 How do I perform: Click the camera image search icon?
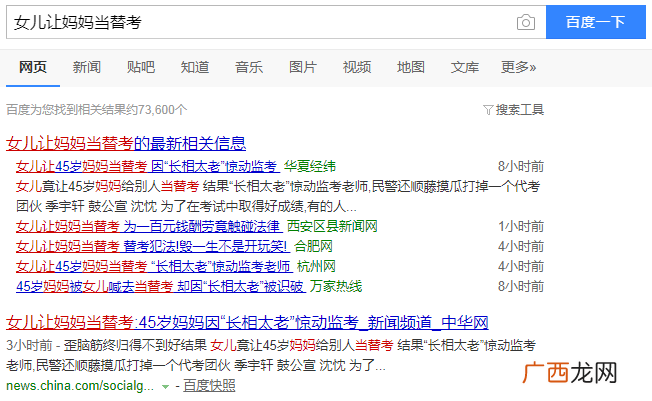(x=526, y=22)
